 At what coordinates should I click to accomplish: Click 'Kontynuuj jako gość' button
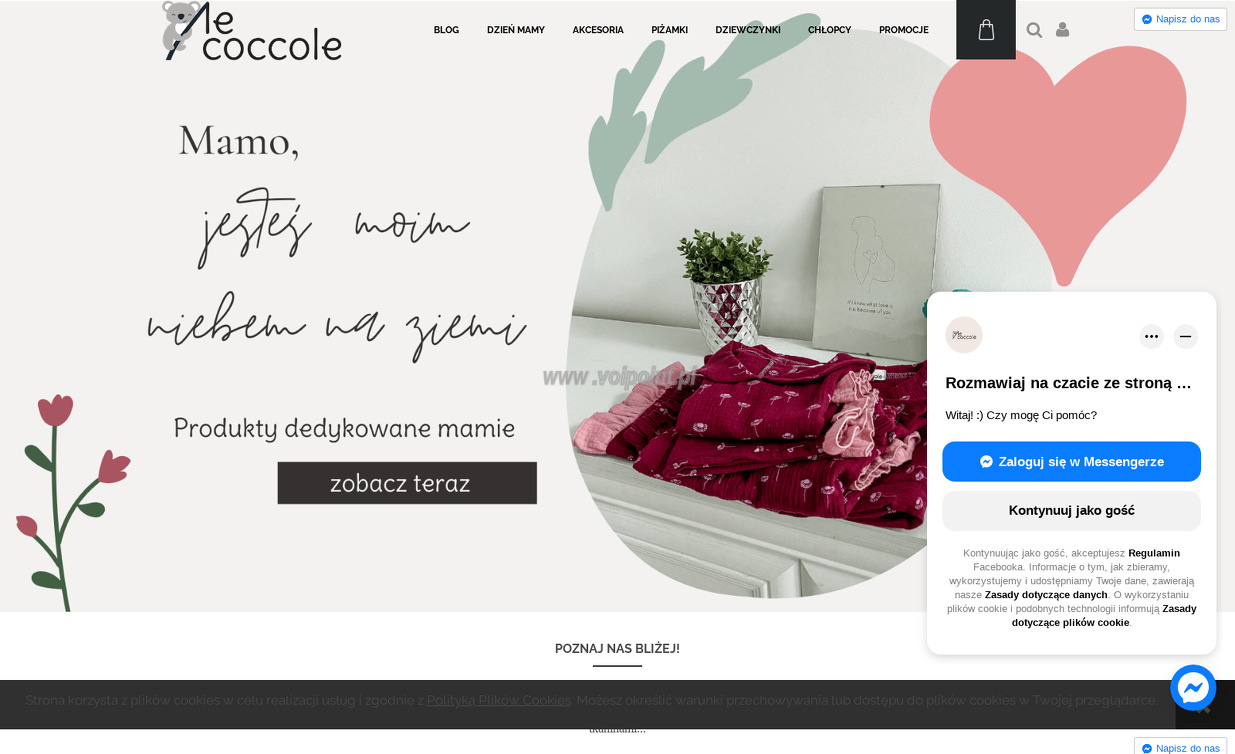pos(1071,511)
